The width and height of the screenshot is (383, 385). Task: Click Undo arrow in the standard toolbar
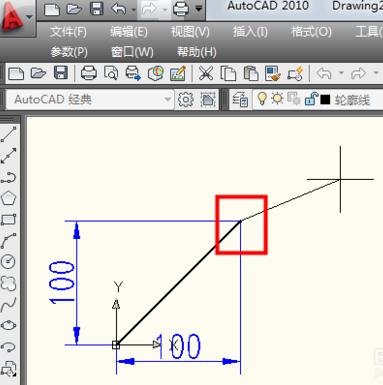tap(324, 73)
